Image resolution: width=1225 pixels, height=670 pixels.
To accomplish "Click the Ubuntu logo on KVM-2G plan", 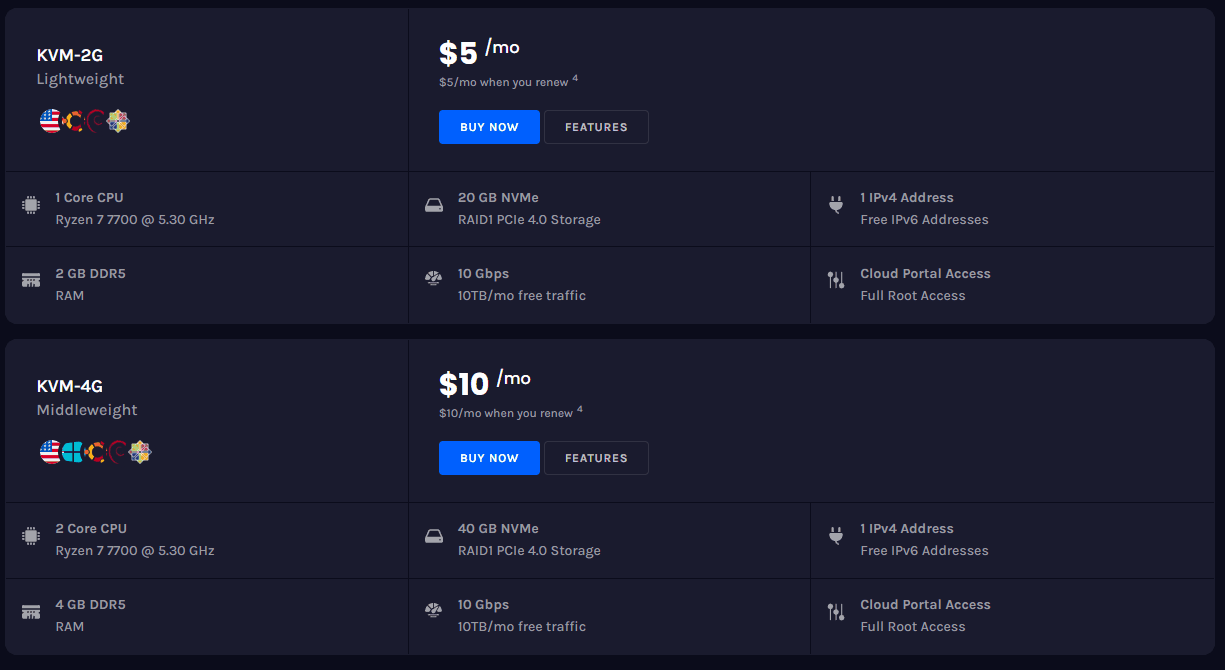I will pos(73,122).
